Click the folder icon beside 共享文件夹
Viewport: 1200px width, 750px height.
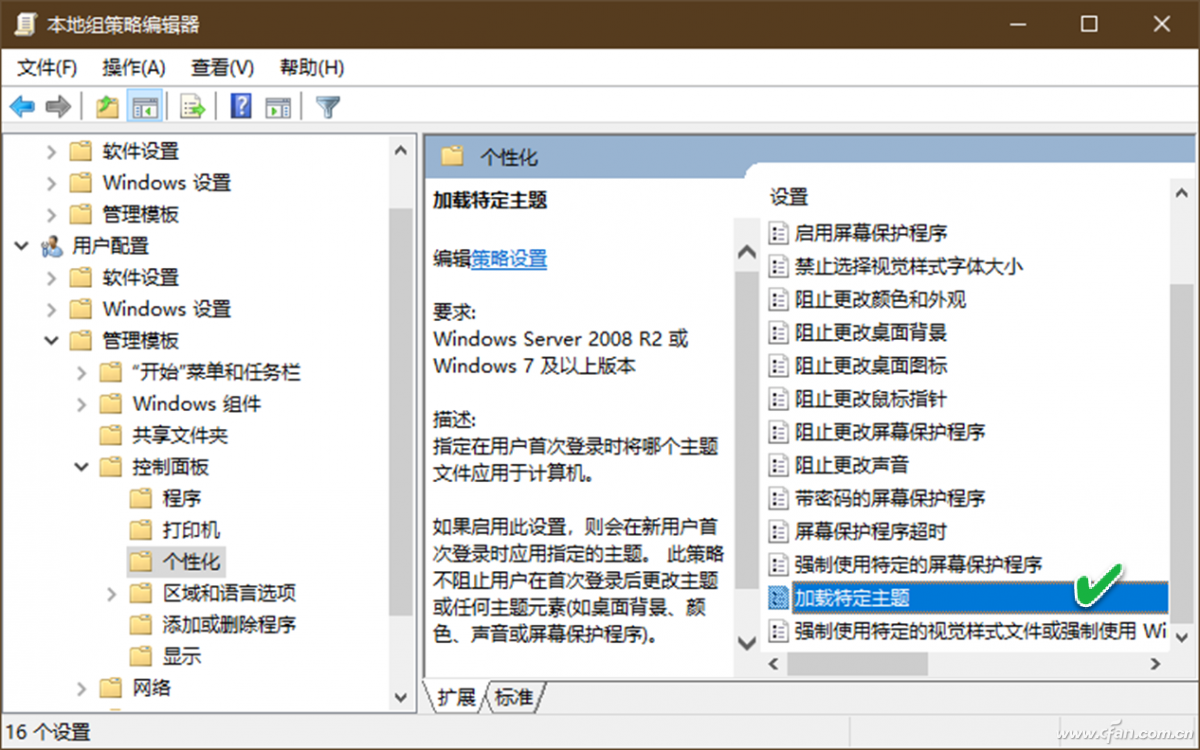tap(111, 435)
